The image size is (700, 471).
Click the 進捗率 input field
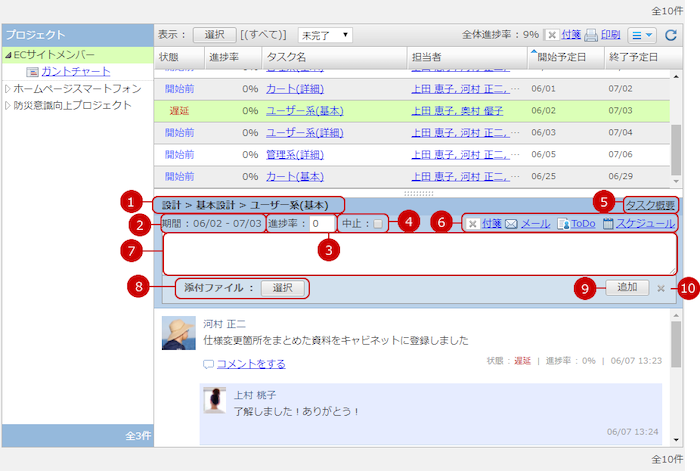click(322, 224)
